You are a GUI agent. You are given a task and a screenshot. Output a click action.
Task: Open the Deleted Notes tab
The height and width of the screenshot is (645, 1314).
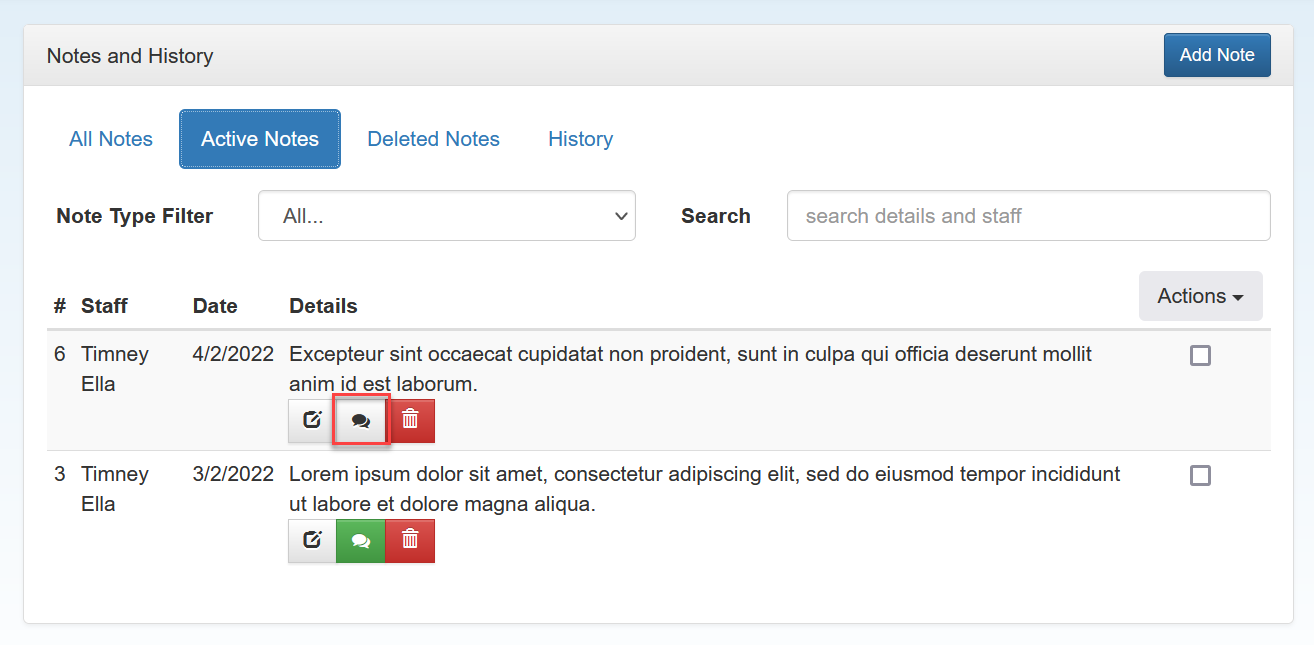click(x=433, y=138)
